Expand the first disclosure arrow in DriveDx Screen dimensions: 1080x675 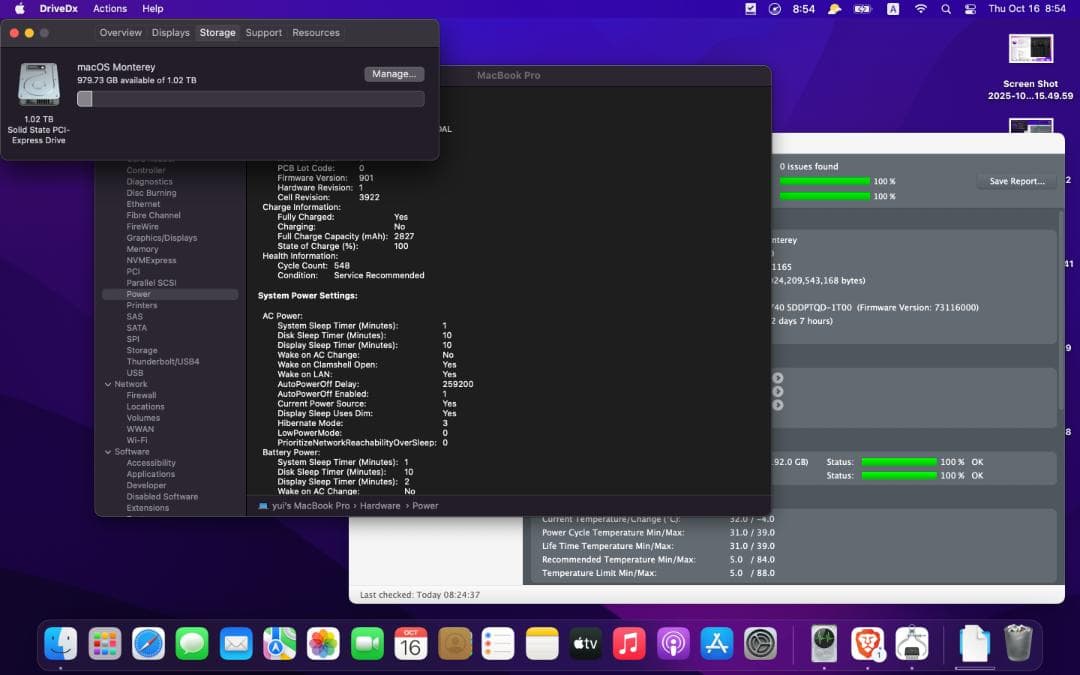point(777,378)
